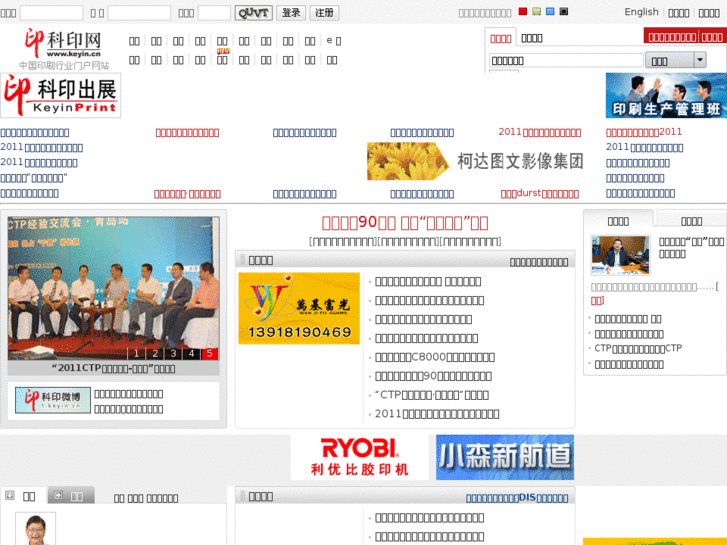Refresh the QUVT captcha image
The width and height of the screenshot is (727, 545).
click(254, 13)
